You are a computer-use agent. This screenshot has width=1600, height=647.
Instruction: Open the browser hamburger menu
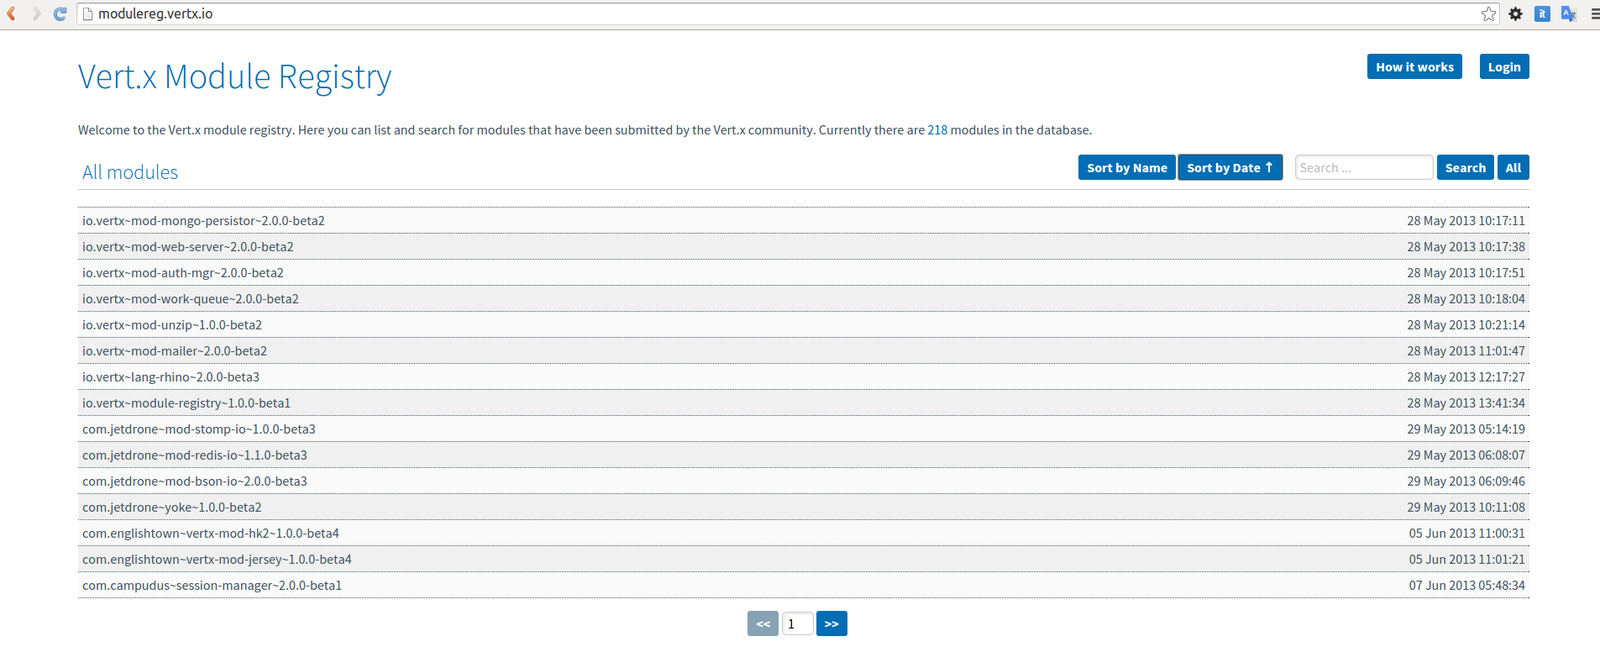[x=1594, y=14]
